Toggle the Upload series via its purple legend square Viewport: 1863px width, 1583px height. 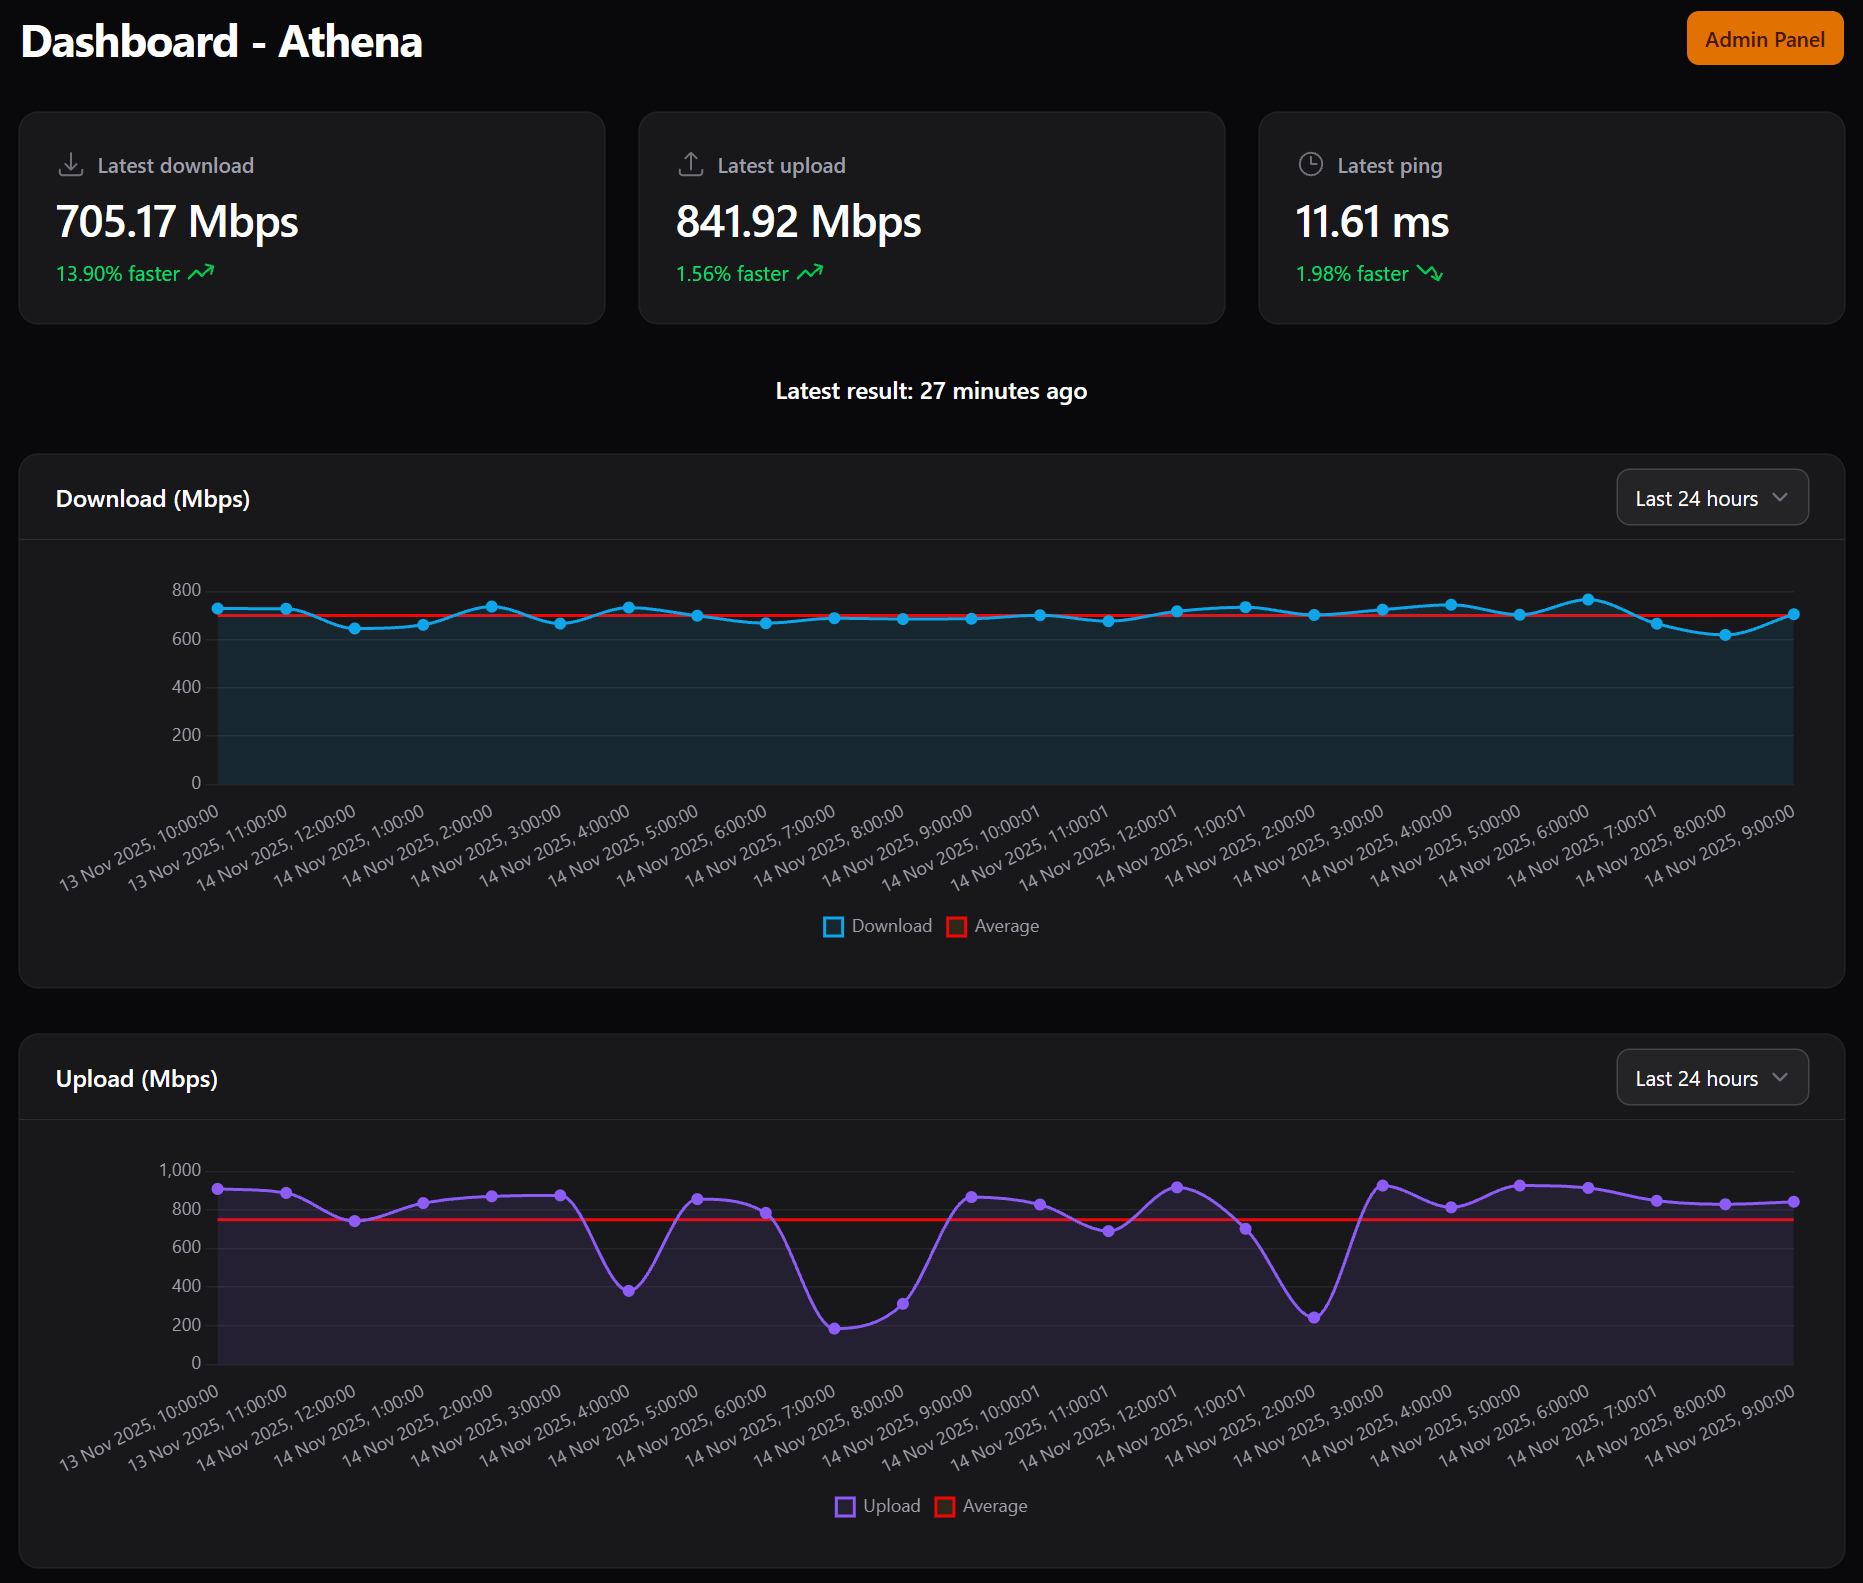tap(845, 1506)
